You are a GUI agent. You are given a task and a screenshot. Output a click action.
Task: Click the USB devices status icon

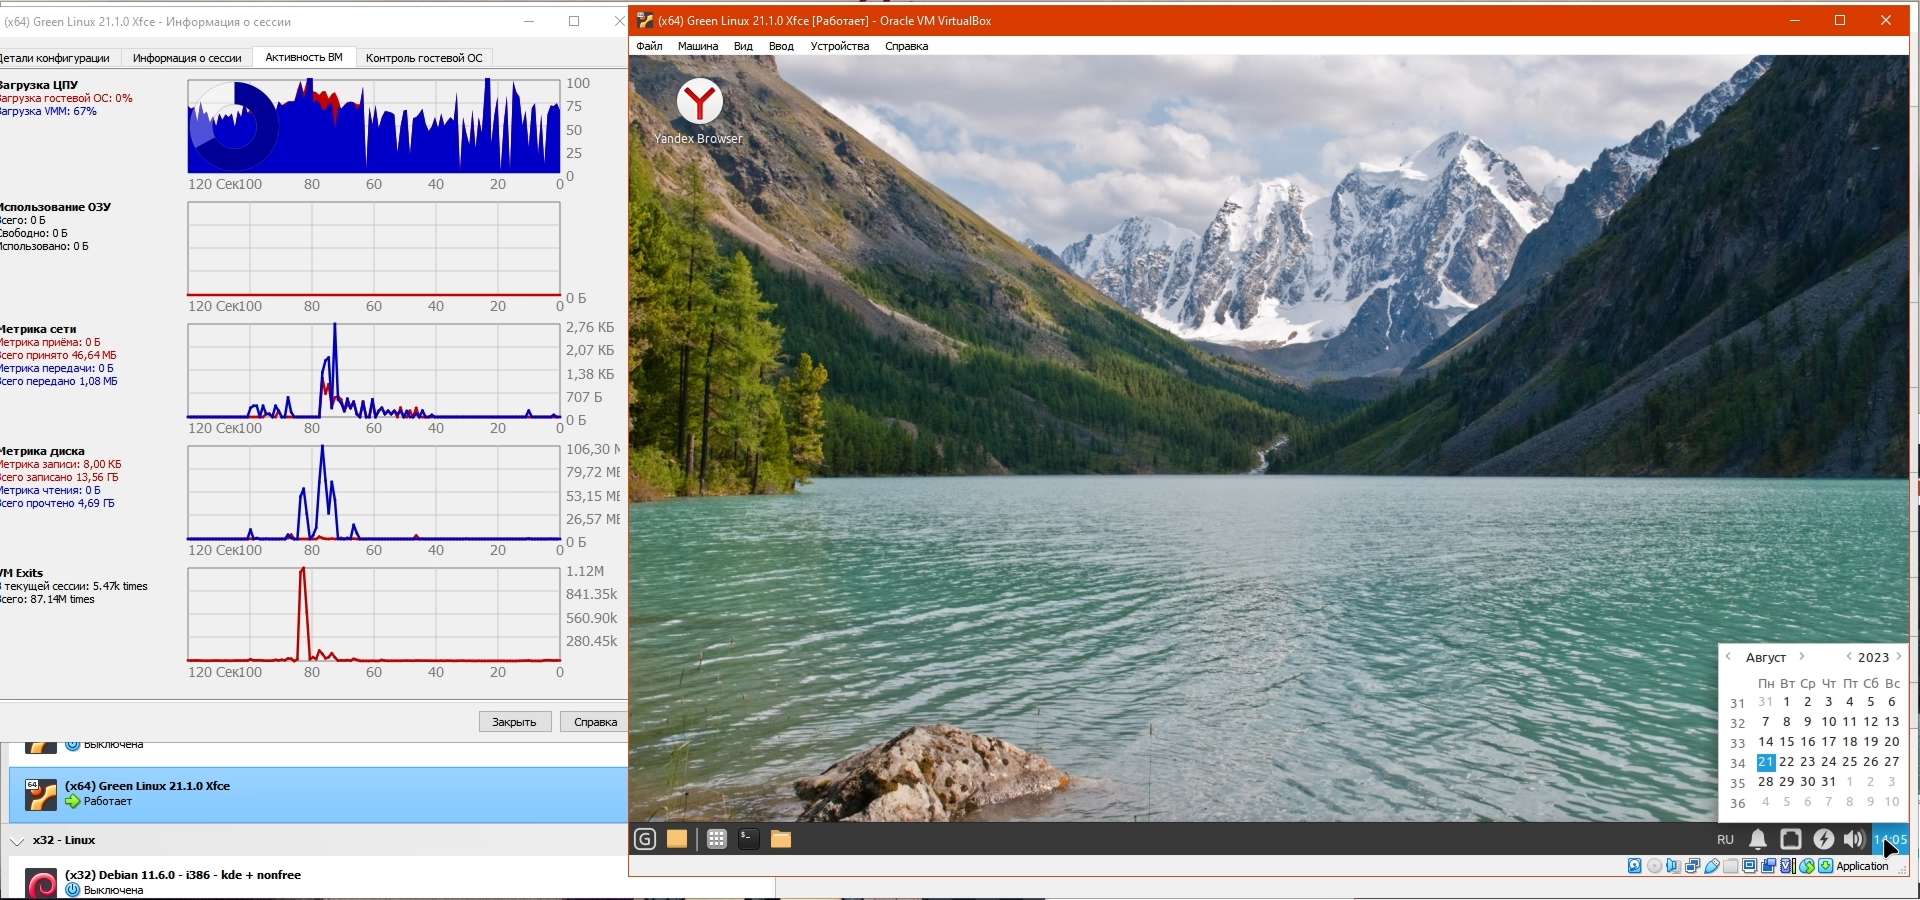tap(1711, 866)
